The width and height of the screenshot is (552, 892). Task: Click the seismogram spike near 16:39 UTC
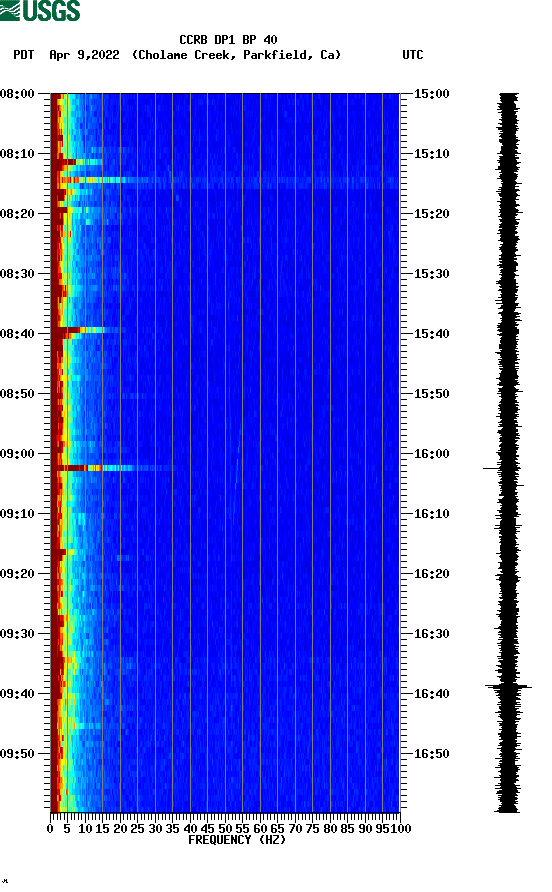pos(508,687)
